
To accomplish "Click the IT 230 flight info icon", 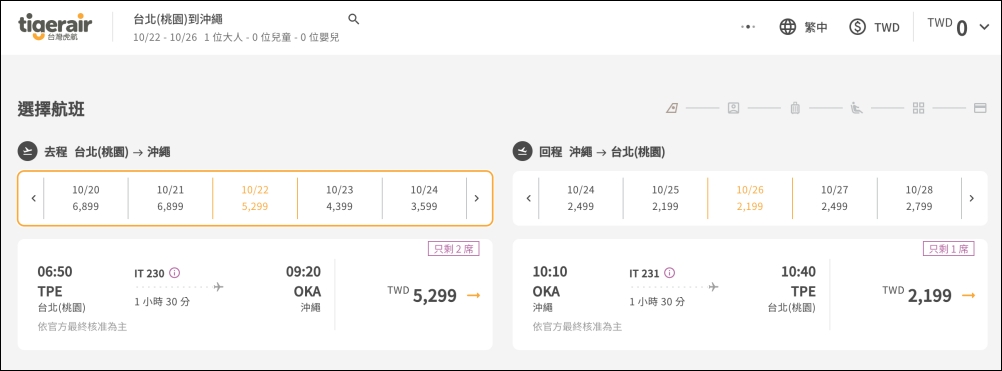I will (x=174, y=273).
